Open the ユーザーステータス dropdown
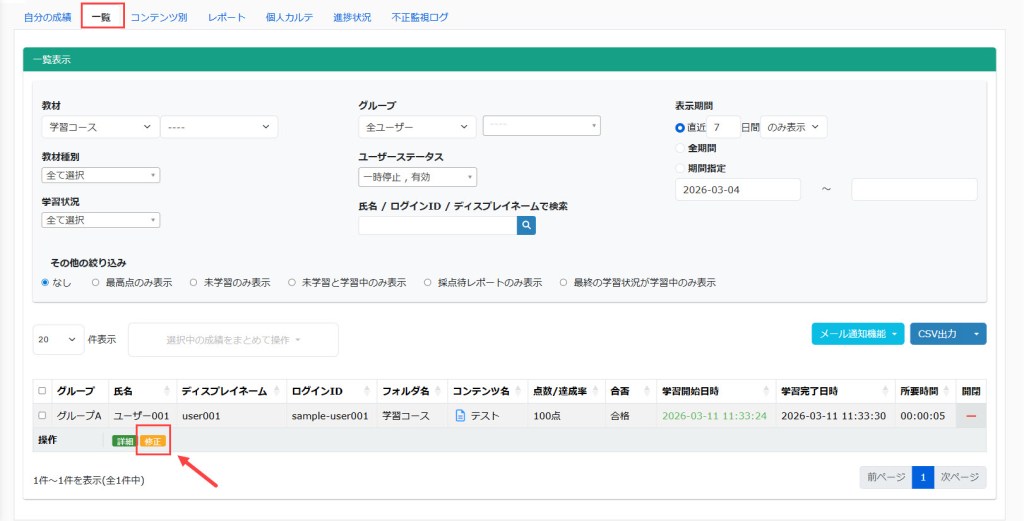This screenshot has height=521, width=1024. click(x=417, y=177)
